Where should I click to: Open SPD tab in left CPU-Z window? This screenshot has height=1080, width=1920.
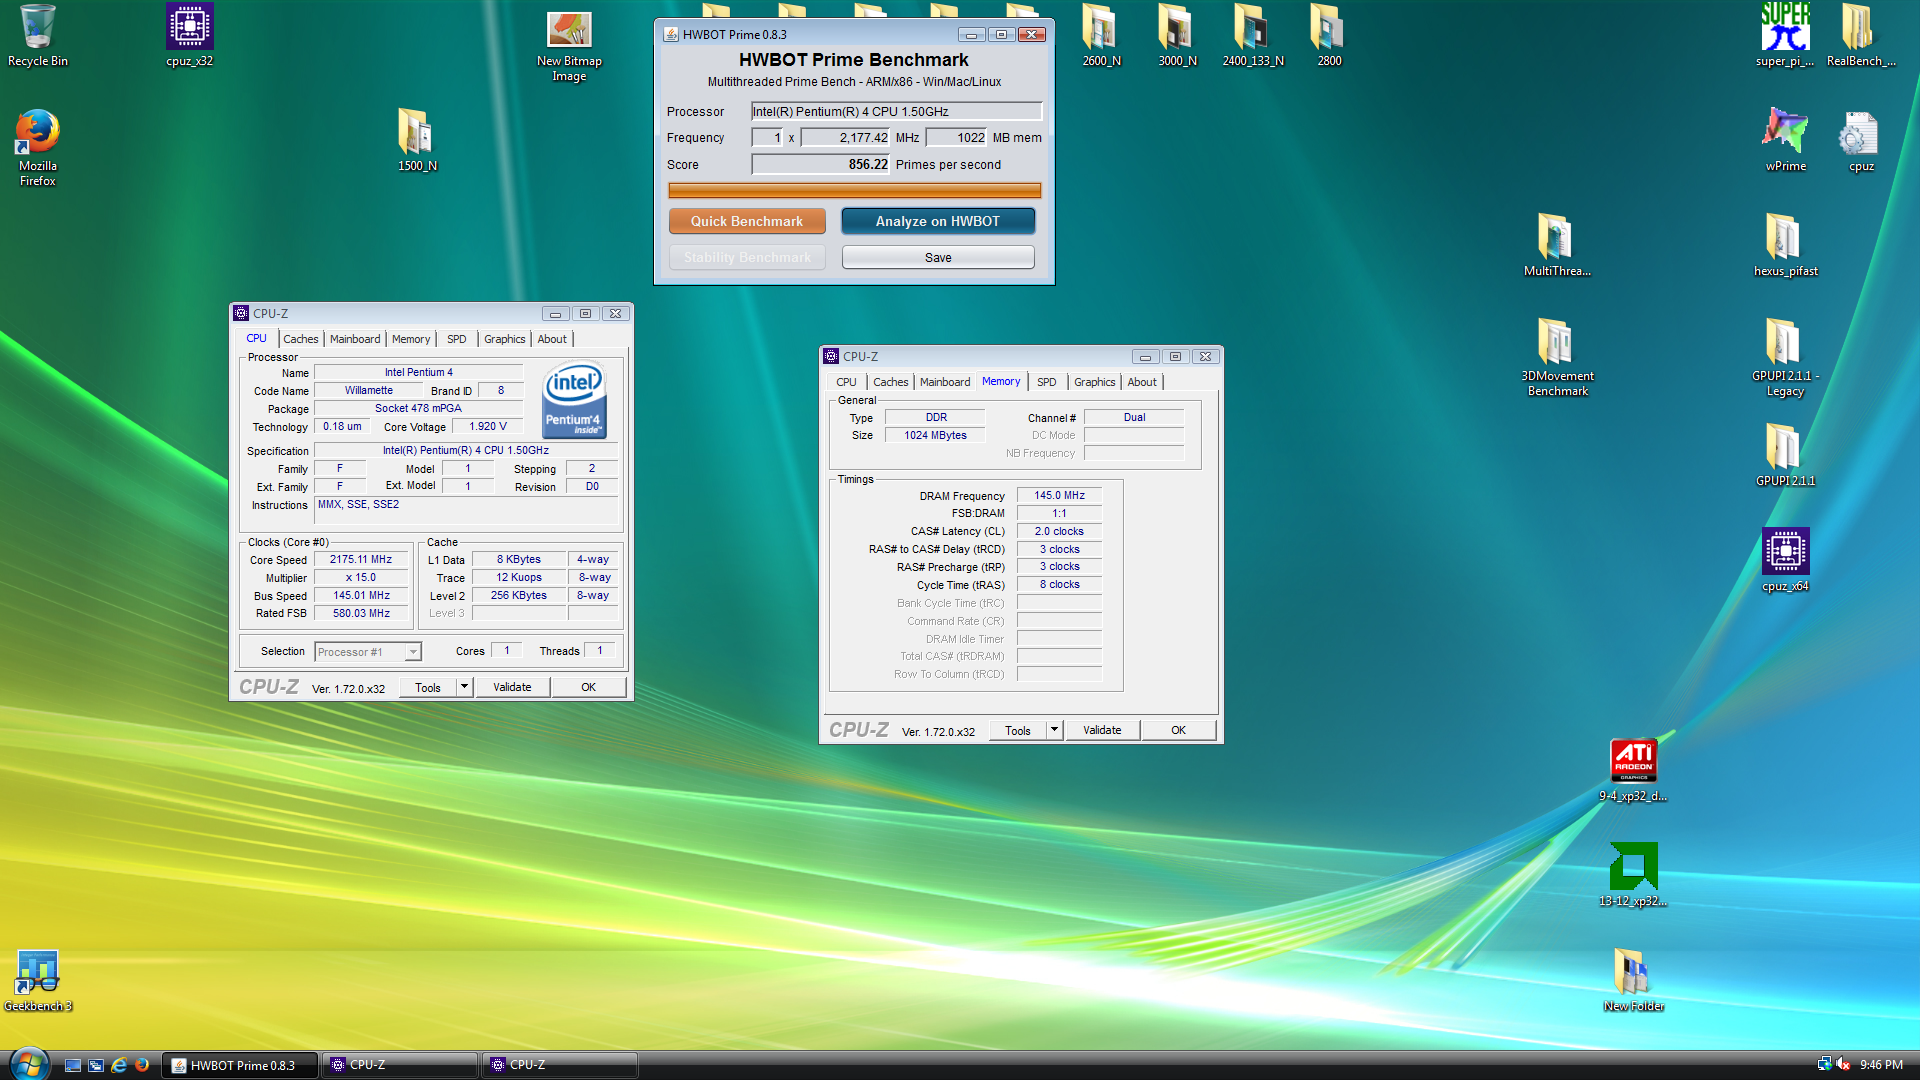click(457, 339)
